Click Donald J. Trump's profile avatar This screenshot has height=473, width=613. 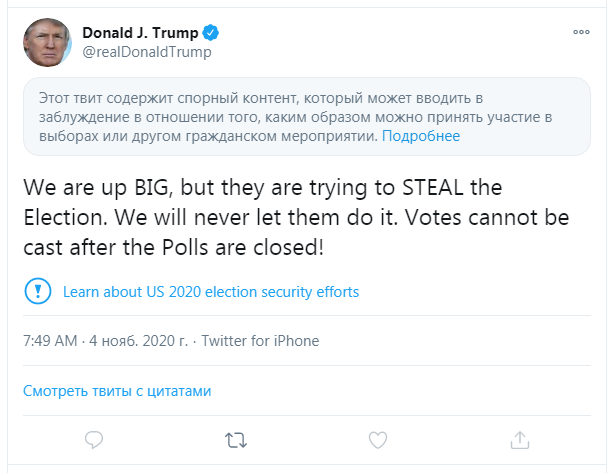click(x=47, y=43)
